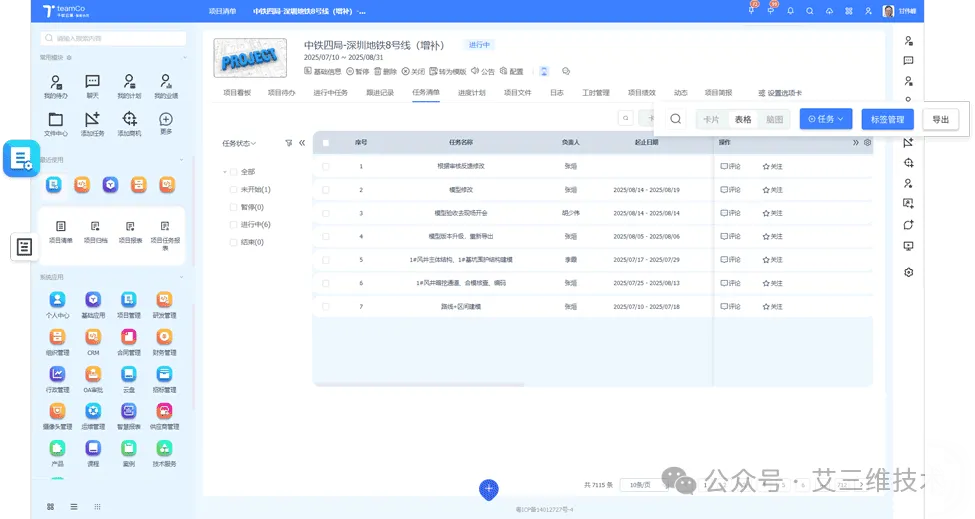The width and height of the screenshot is (975, 519).
Task: Click the 导出 button
Action: pos(940,119)
